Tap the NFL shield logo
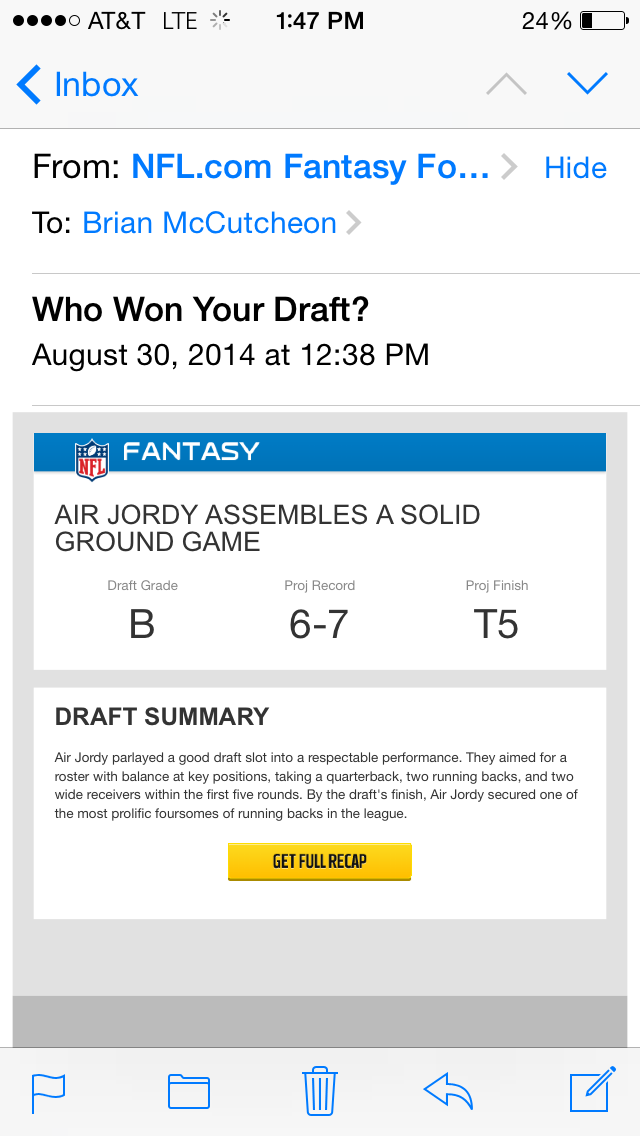Image resolution: width=640 pixels, height=1136 pixels. [x=91, y=459]
